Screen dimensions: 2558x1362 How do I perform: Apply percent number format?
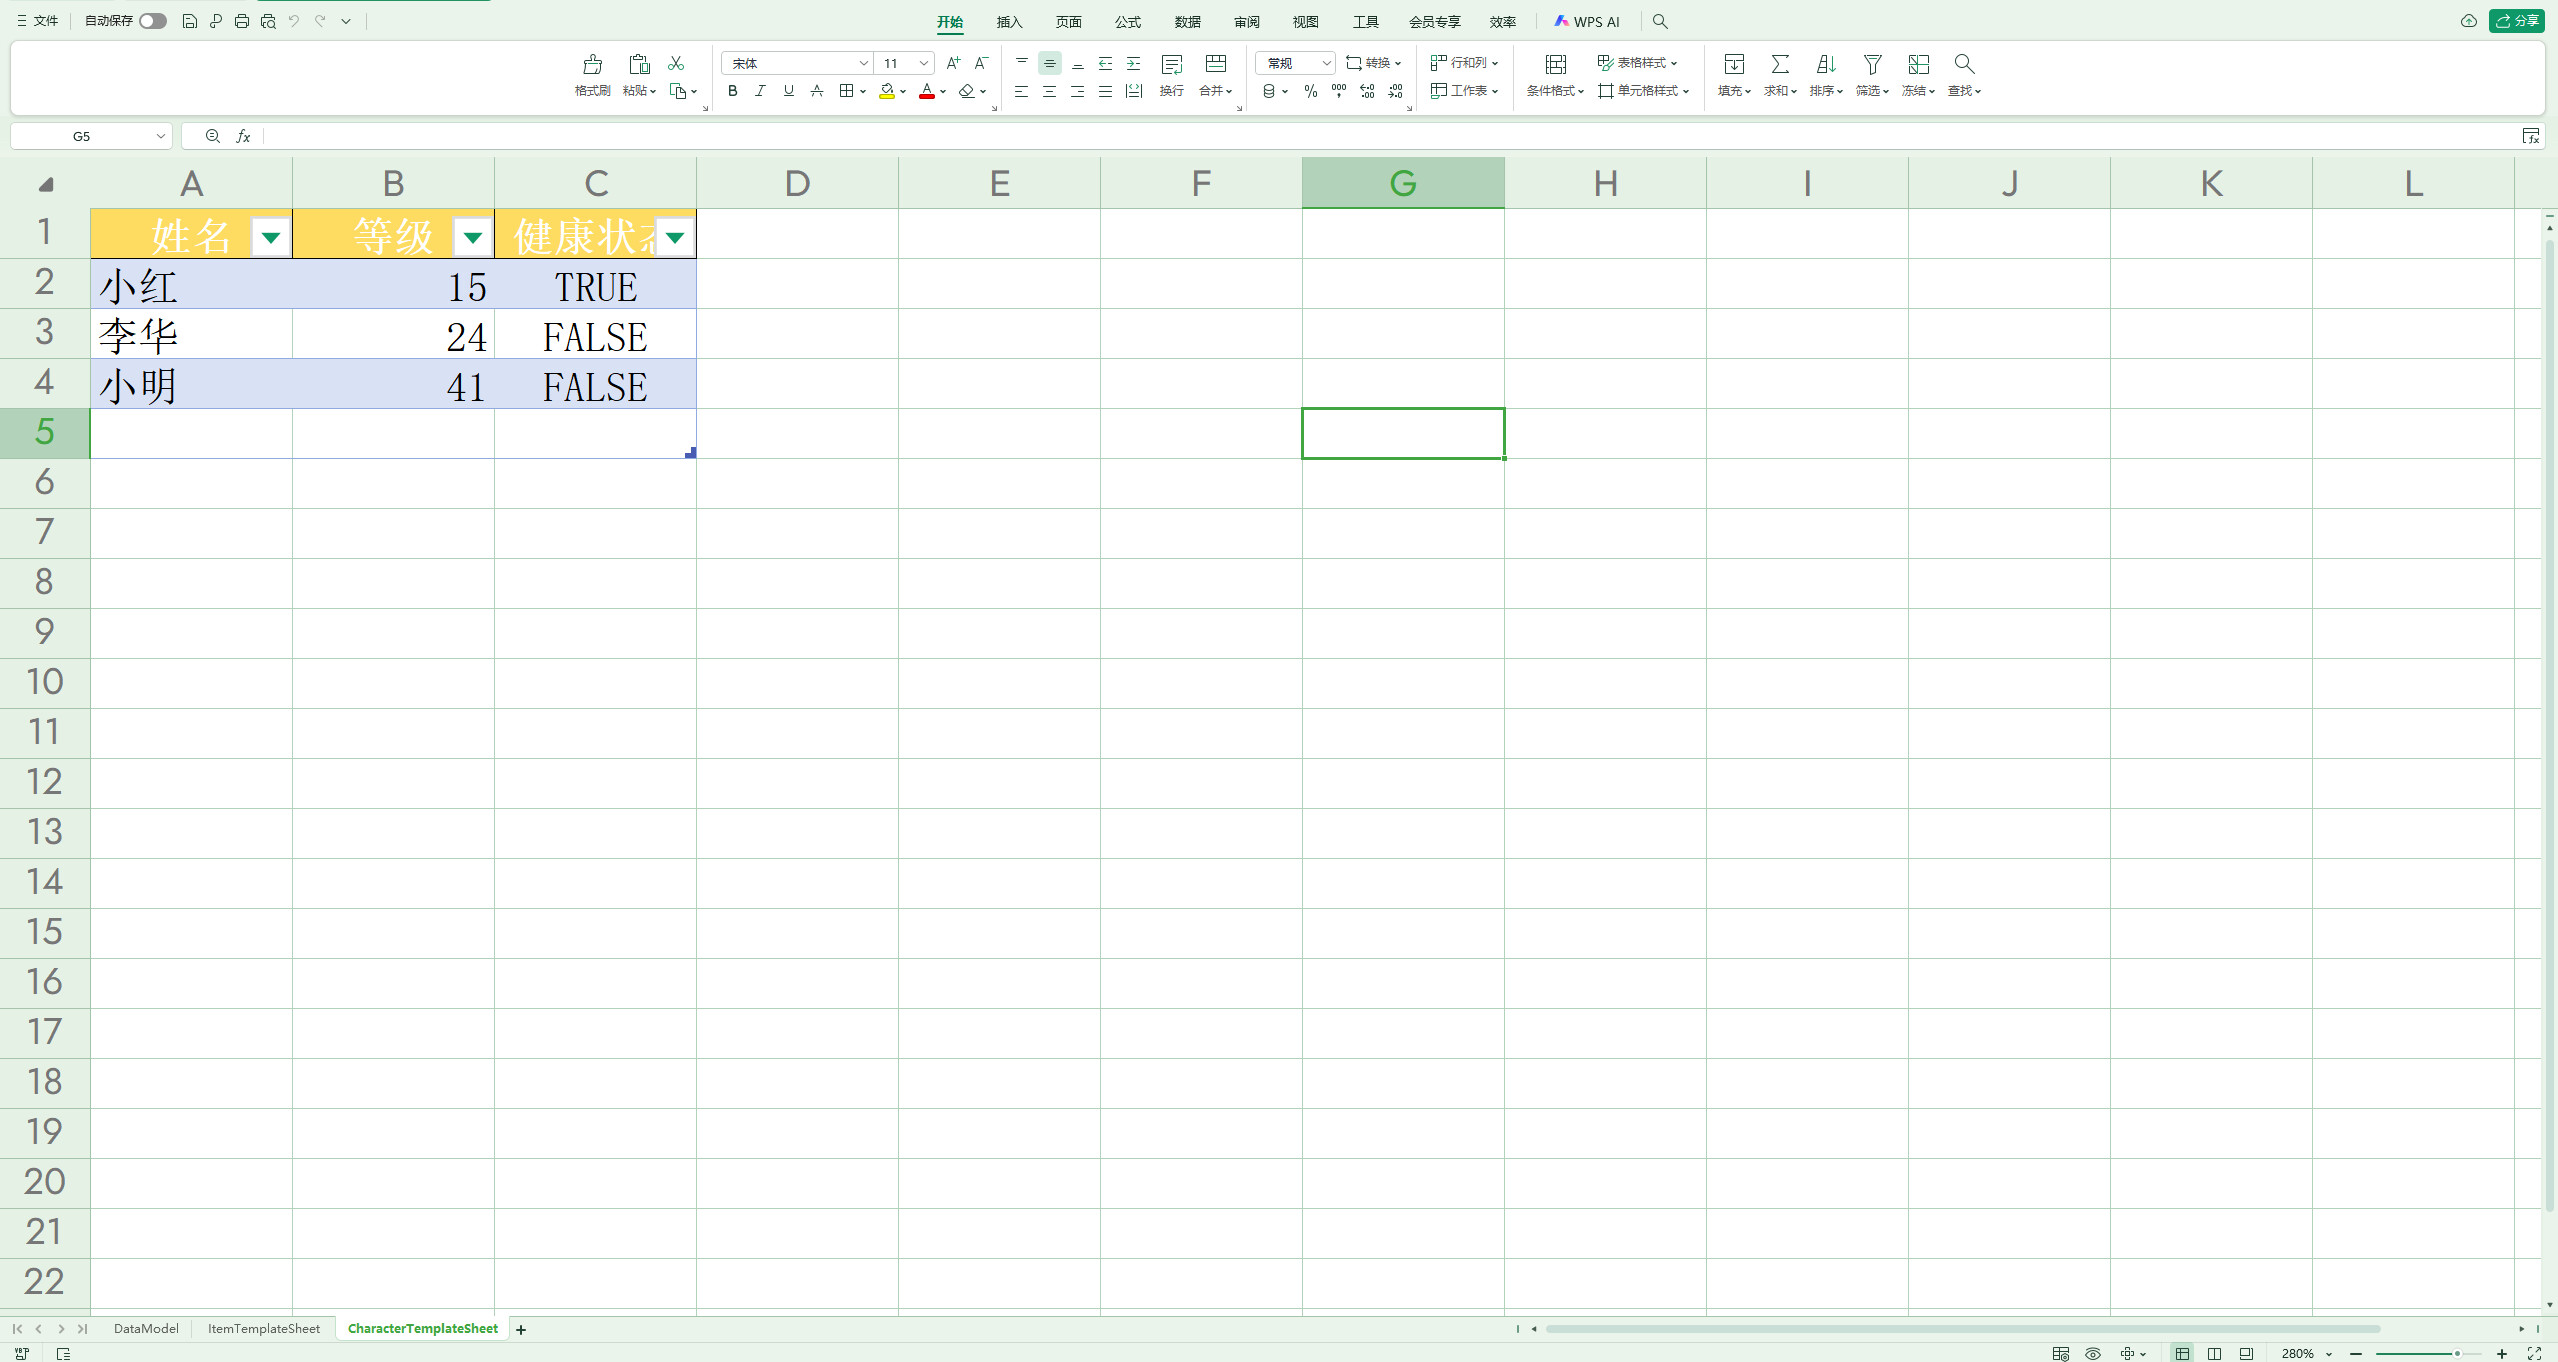(x=1310, y=91)
